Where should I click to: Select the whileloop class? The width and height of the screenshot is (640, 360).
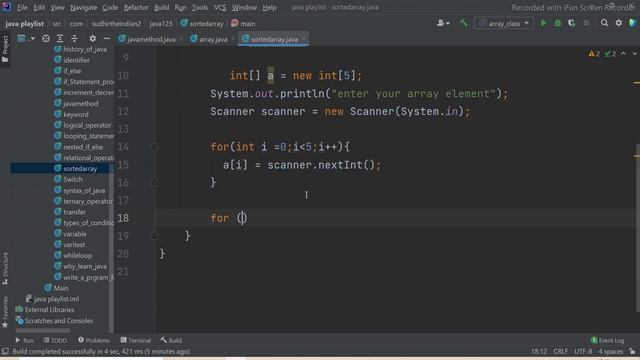73,256
